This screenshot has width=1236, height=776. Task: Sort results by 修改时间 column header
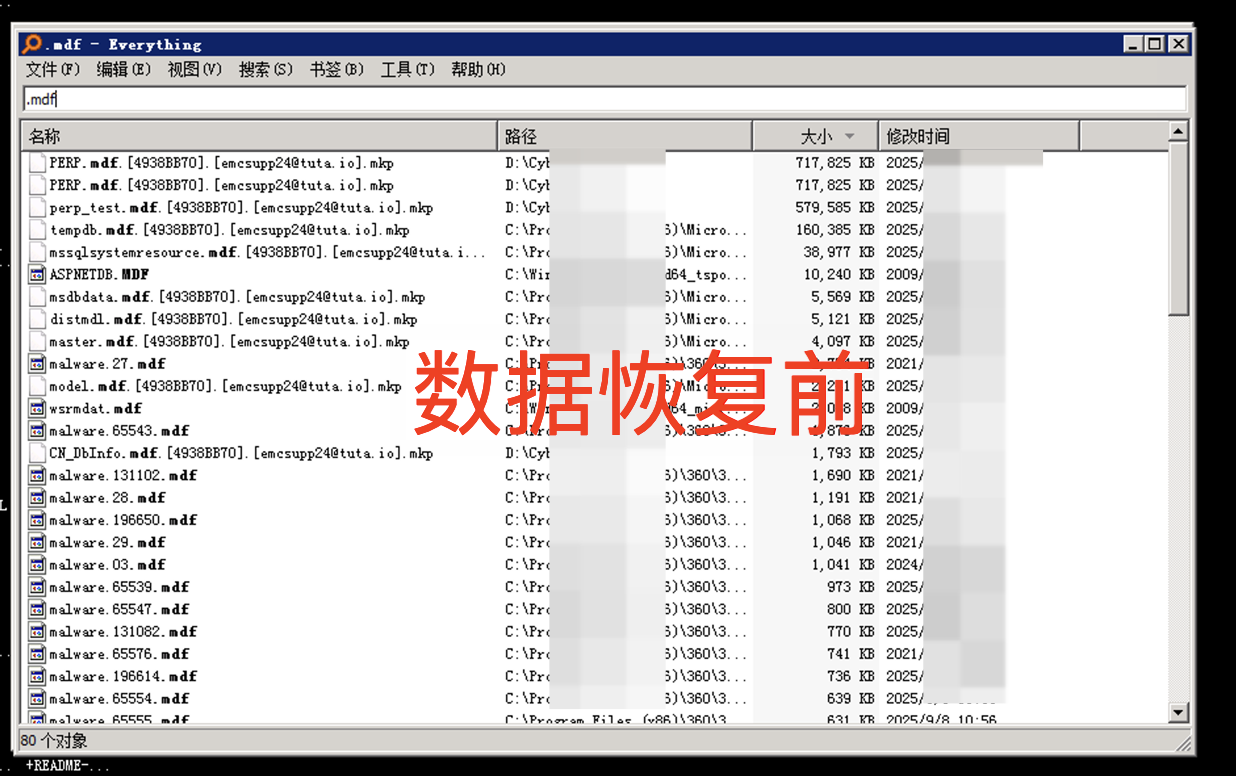coord(977,136)
